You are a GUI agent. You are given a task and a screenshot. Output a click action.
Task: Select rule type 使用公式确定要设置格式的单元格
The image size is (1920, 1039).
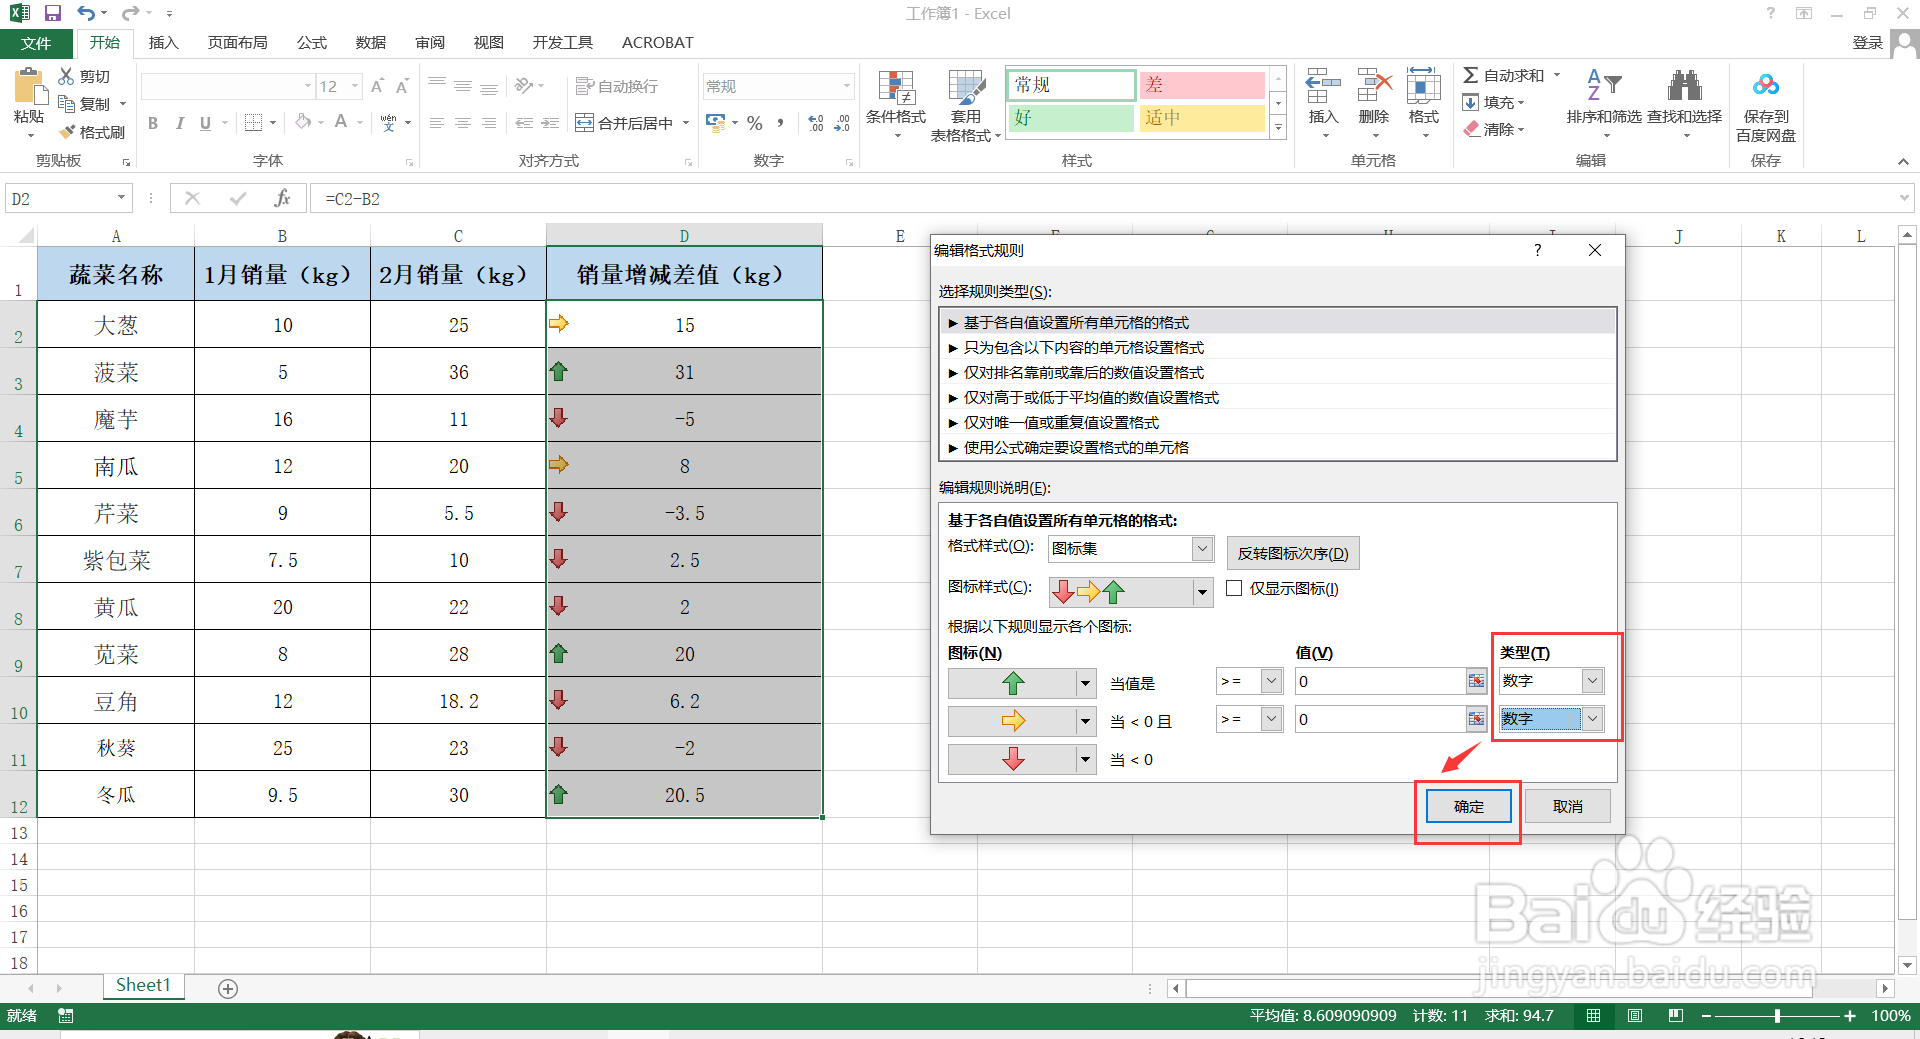(1277, 447)
